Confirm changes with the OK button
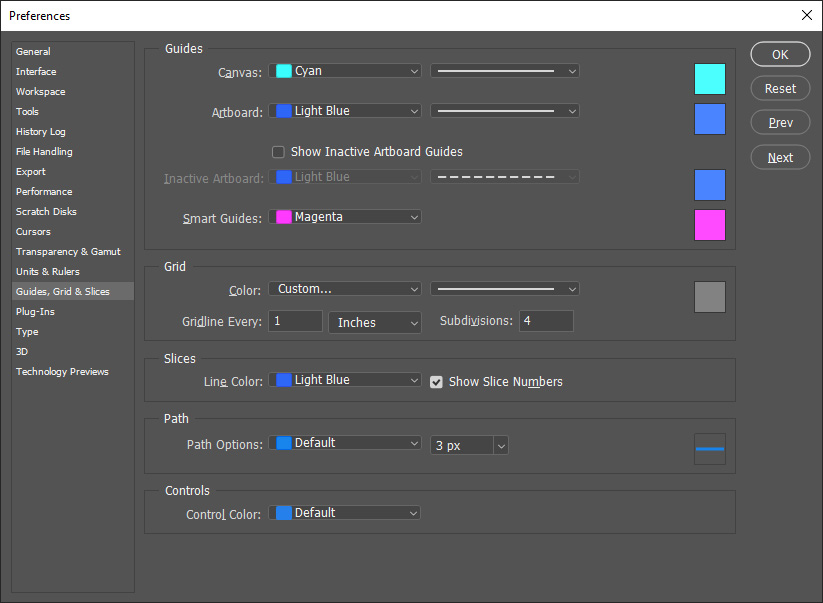The width and height of the screenshot is (823, 603). [x=780, y=54]
